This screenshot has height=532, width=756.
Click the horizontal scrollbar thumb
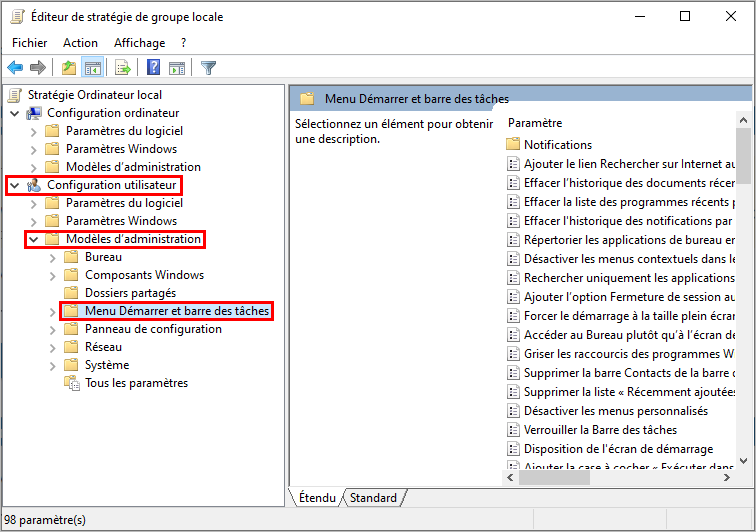tap(554, 477)
